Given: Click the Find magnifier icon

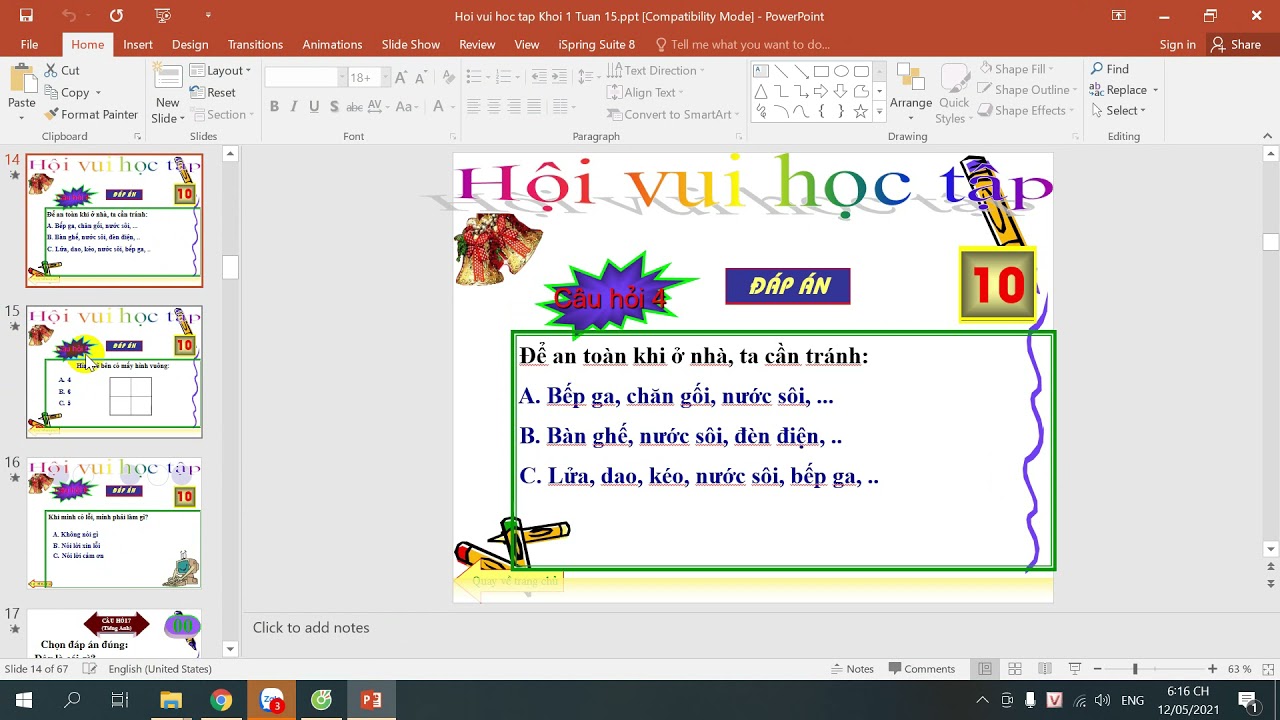Looking at the screenshot, I should pos(1097,69).
